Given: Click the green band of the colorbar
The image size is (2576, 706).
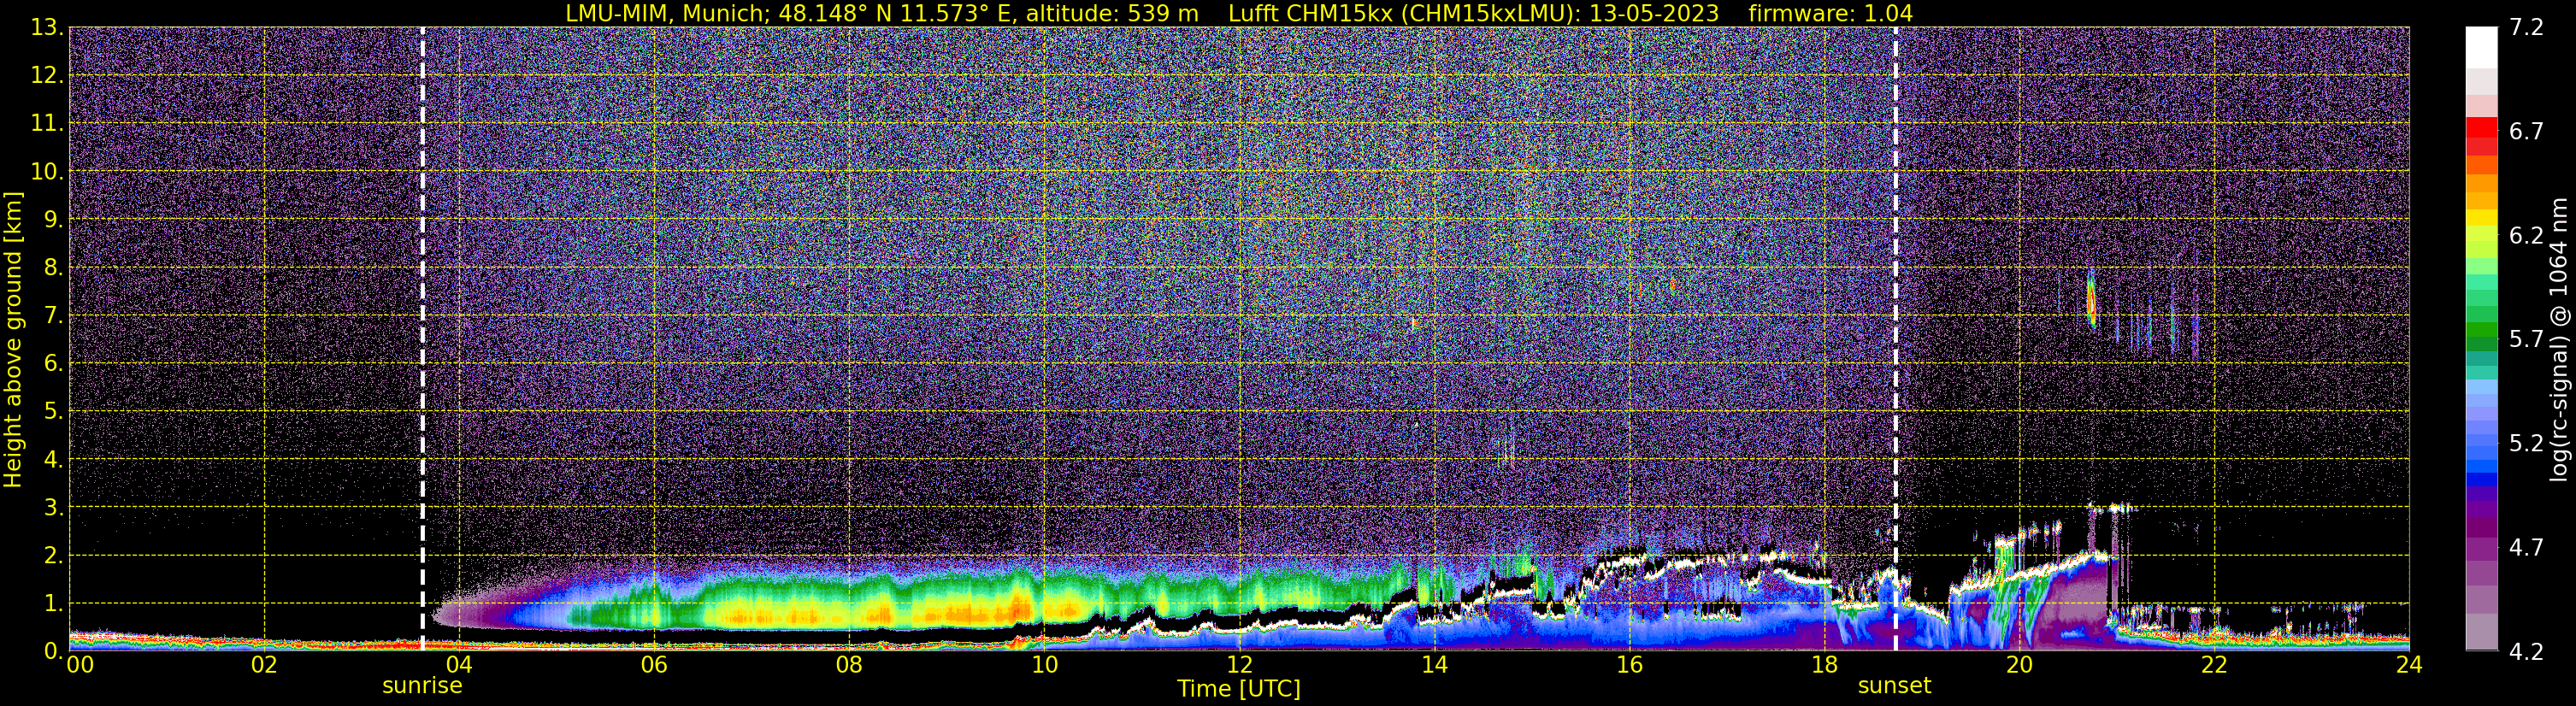Looking at the screenshot, I should point(2481,330).
